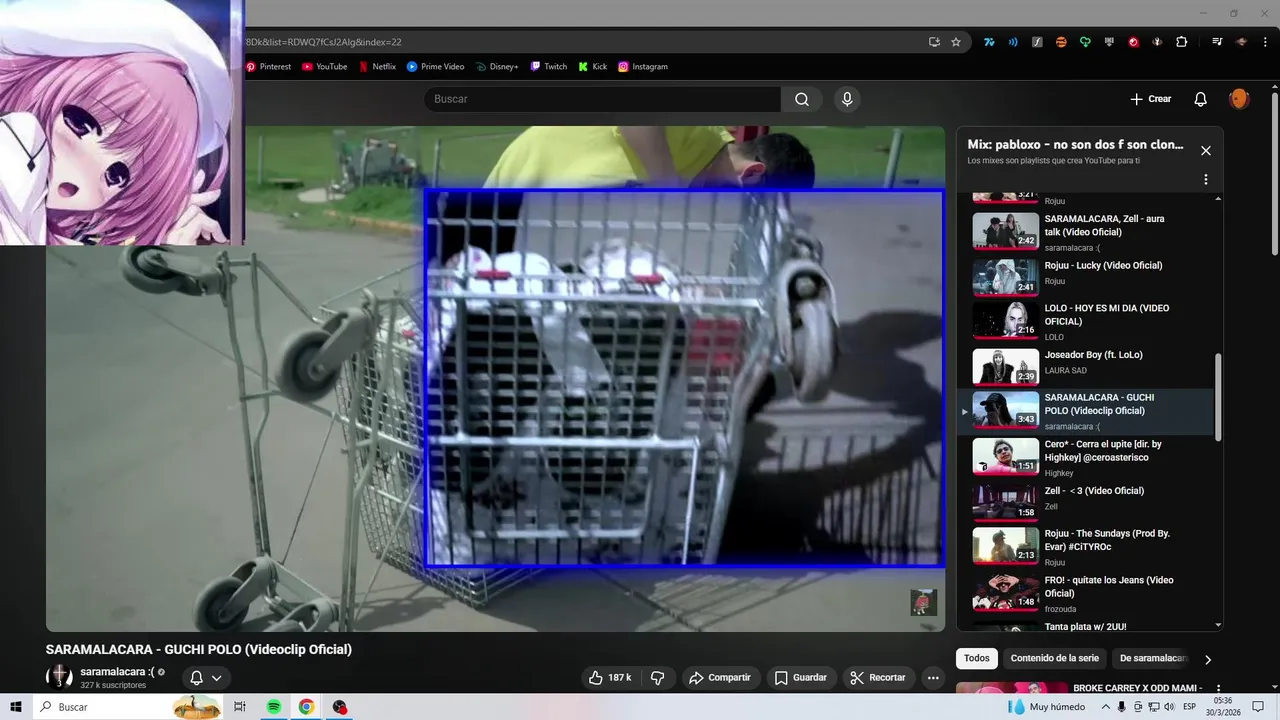This screenshot has height=720, width=1280.
Task: Open Spotify from the taskbar
Action: tap(274, 707)
